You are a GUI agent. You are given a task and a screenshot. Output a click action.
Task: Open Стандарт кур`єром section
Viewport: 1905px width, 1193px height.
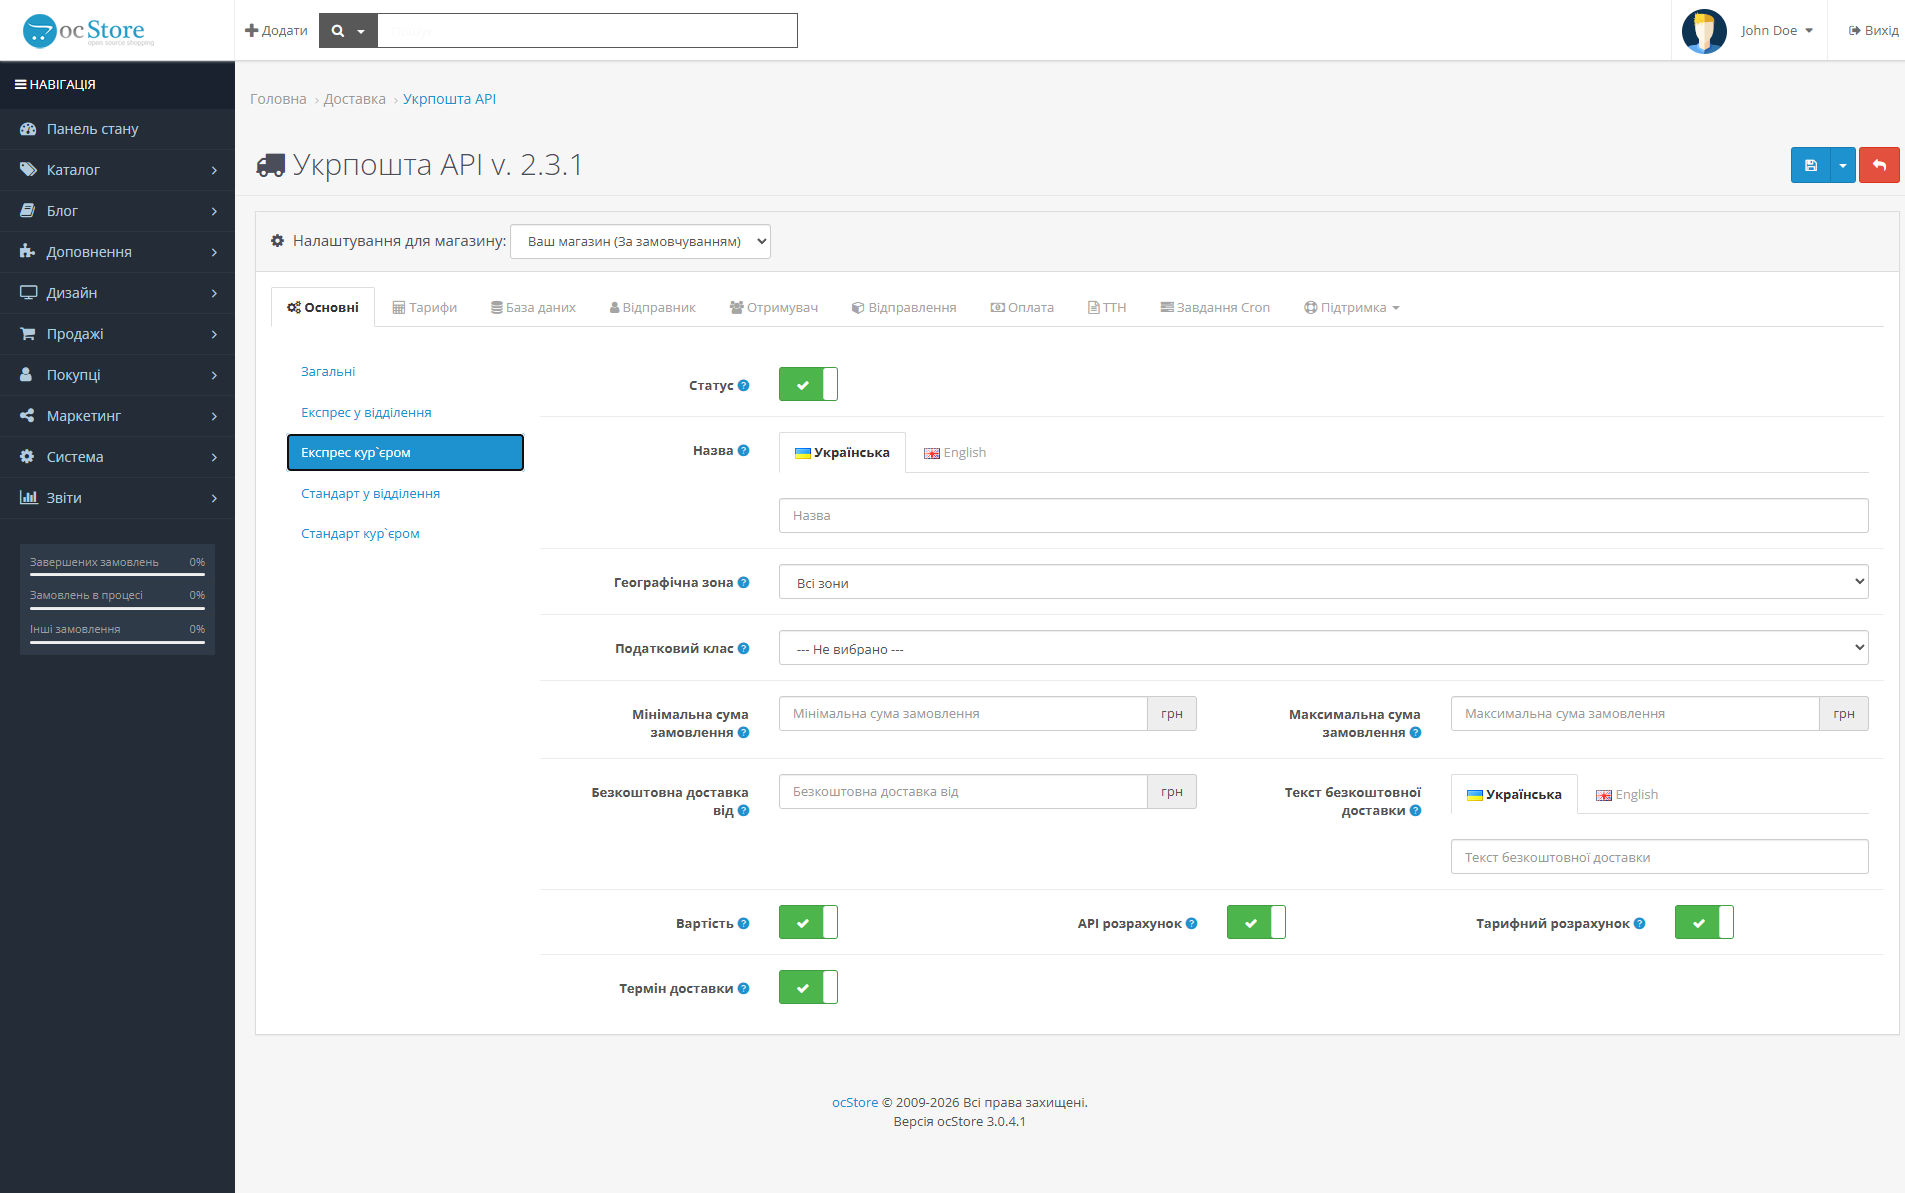(405, 534)
